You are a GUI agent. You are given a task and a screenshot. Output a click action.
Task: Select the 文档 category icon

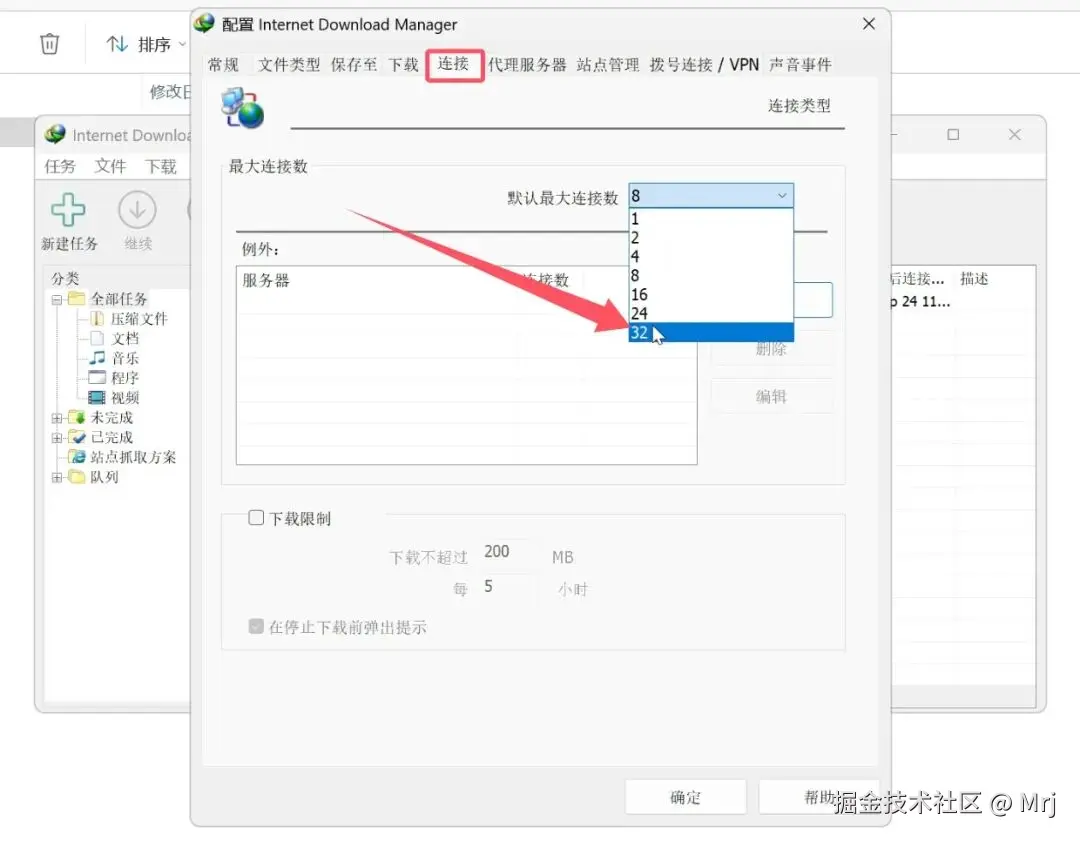tap(97, 338)
